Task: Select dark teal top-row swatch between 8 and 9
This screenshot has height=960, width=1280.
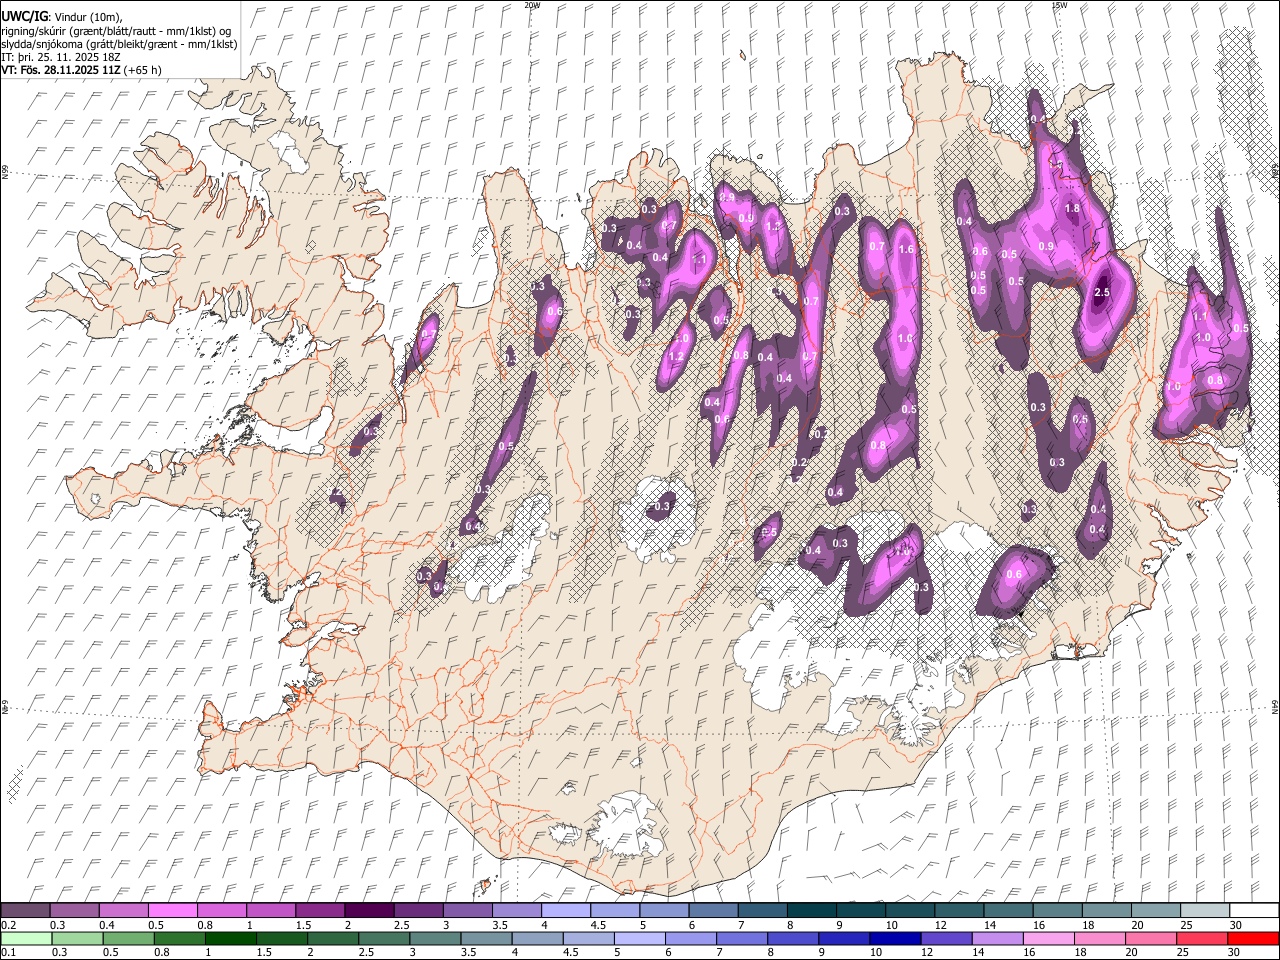Action: (x=811, y=910)
